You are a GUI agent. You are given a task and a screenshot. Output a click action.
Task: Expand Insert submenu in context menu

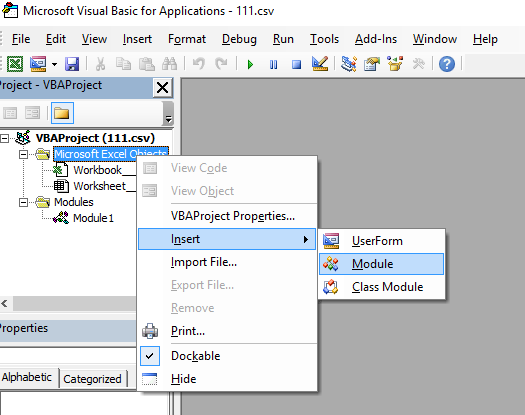(x=227, y=239)
